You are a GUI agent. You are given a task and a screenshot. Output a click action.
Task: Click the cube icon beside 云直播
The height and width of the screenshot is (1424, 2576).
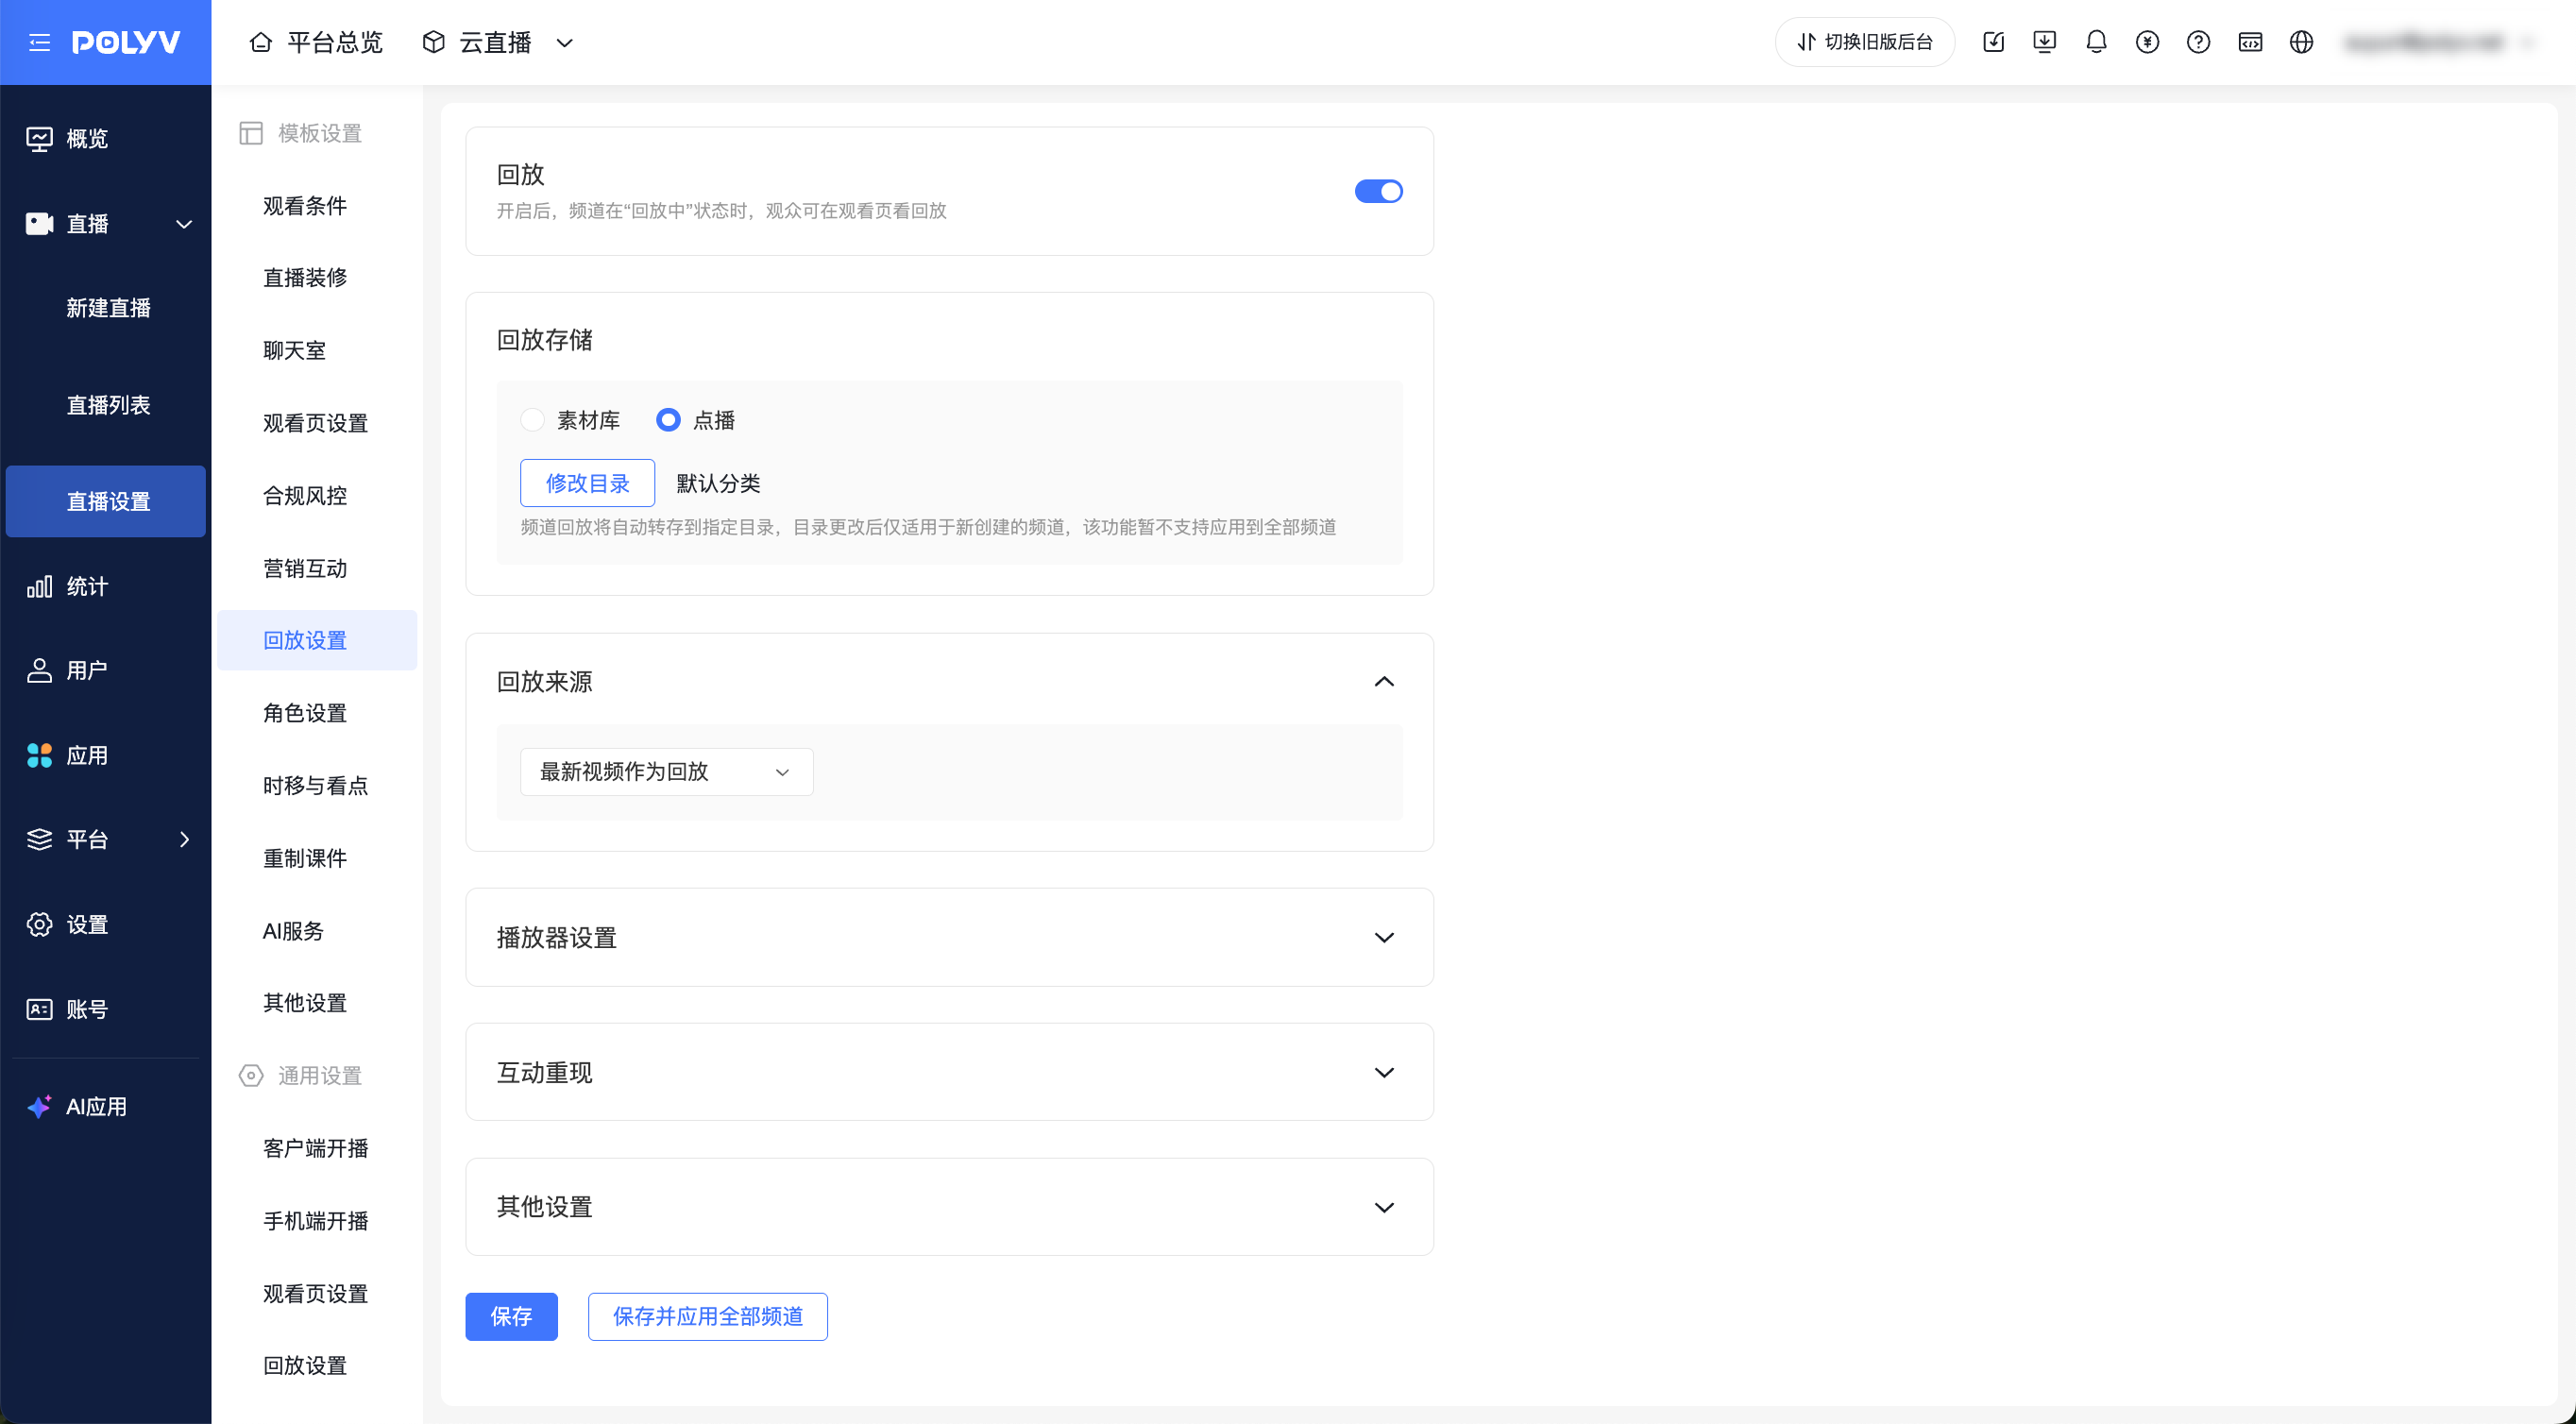[x=433, y=42]
